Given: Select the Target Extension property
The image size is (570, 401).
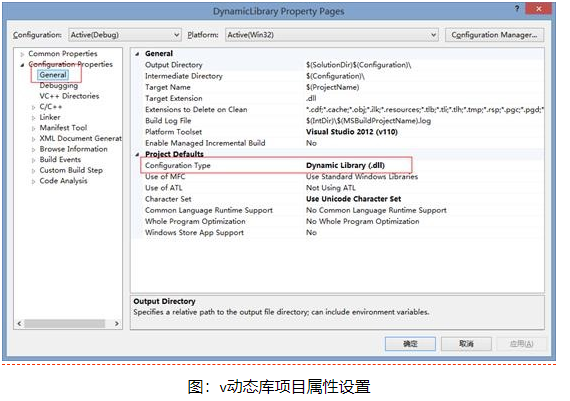Looking at the screenshot, I should 173,99.
